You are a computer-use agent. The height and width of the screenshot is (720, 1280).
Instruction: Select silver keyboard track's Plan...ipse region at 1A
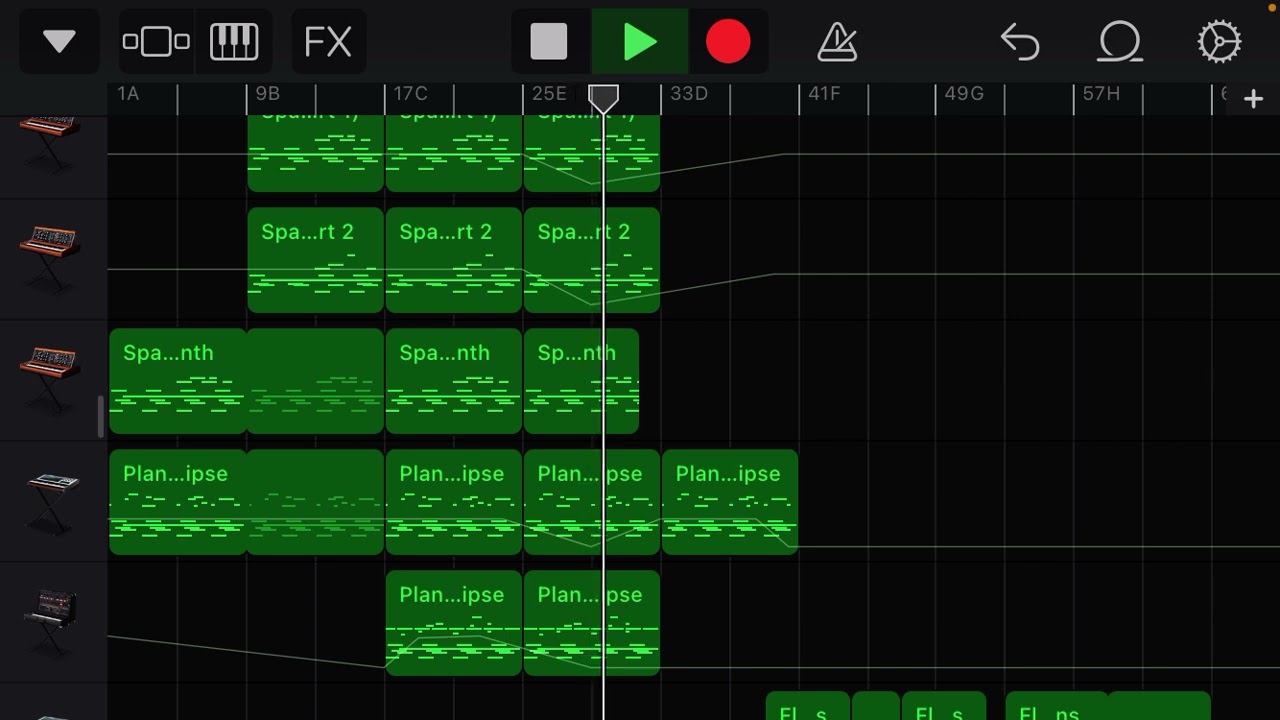(x=177, y=502)
